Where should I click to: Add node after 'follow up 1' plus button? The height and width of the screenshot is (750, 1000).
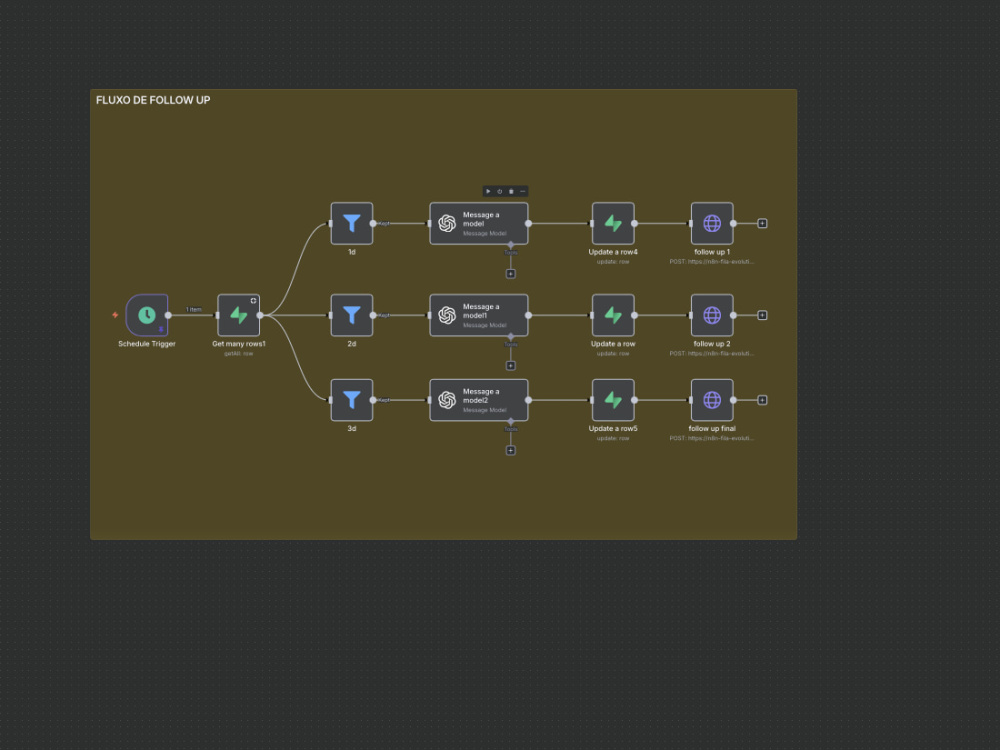762,223
